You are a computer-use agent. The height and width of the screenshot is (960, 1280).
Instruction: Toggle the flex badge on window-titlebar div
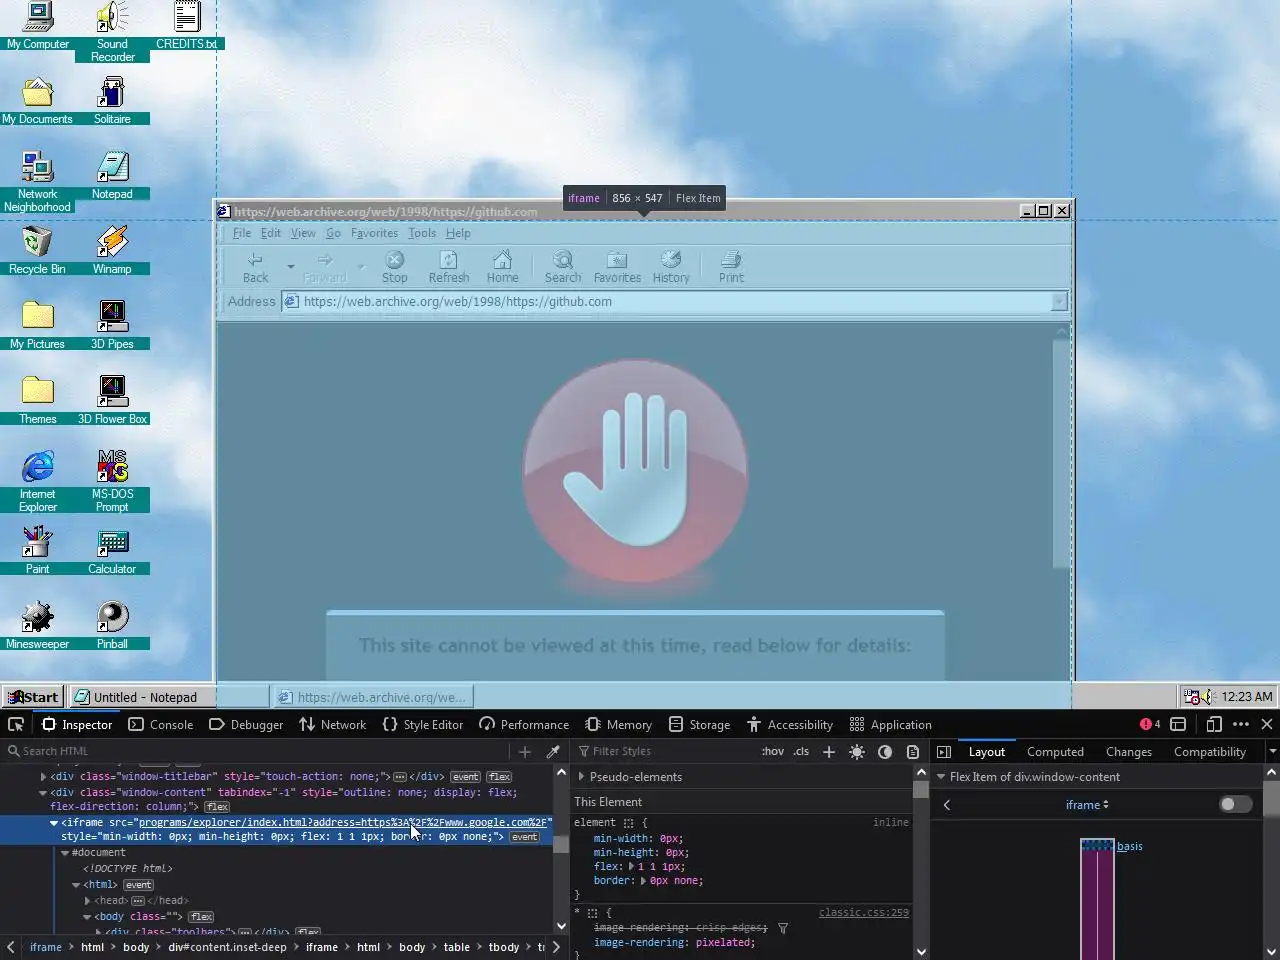pyautogui.click(x=499, y=777)
